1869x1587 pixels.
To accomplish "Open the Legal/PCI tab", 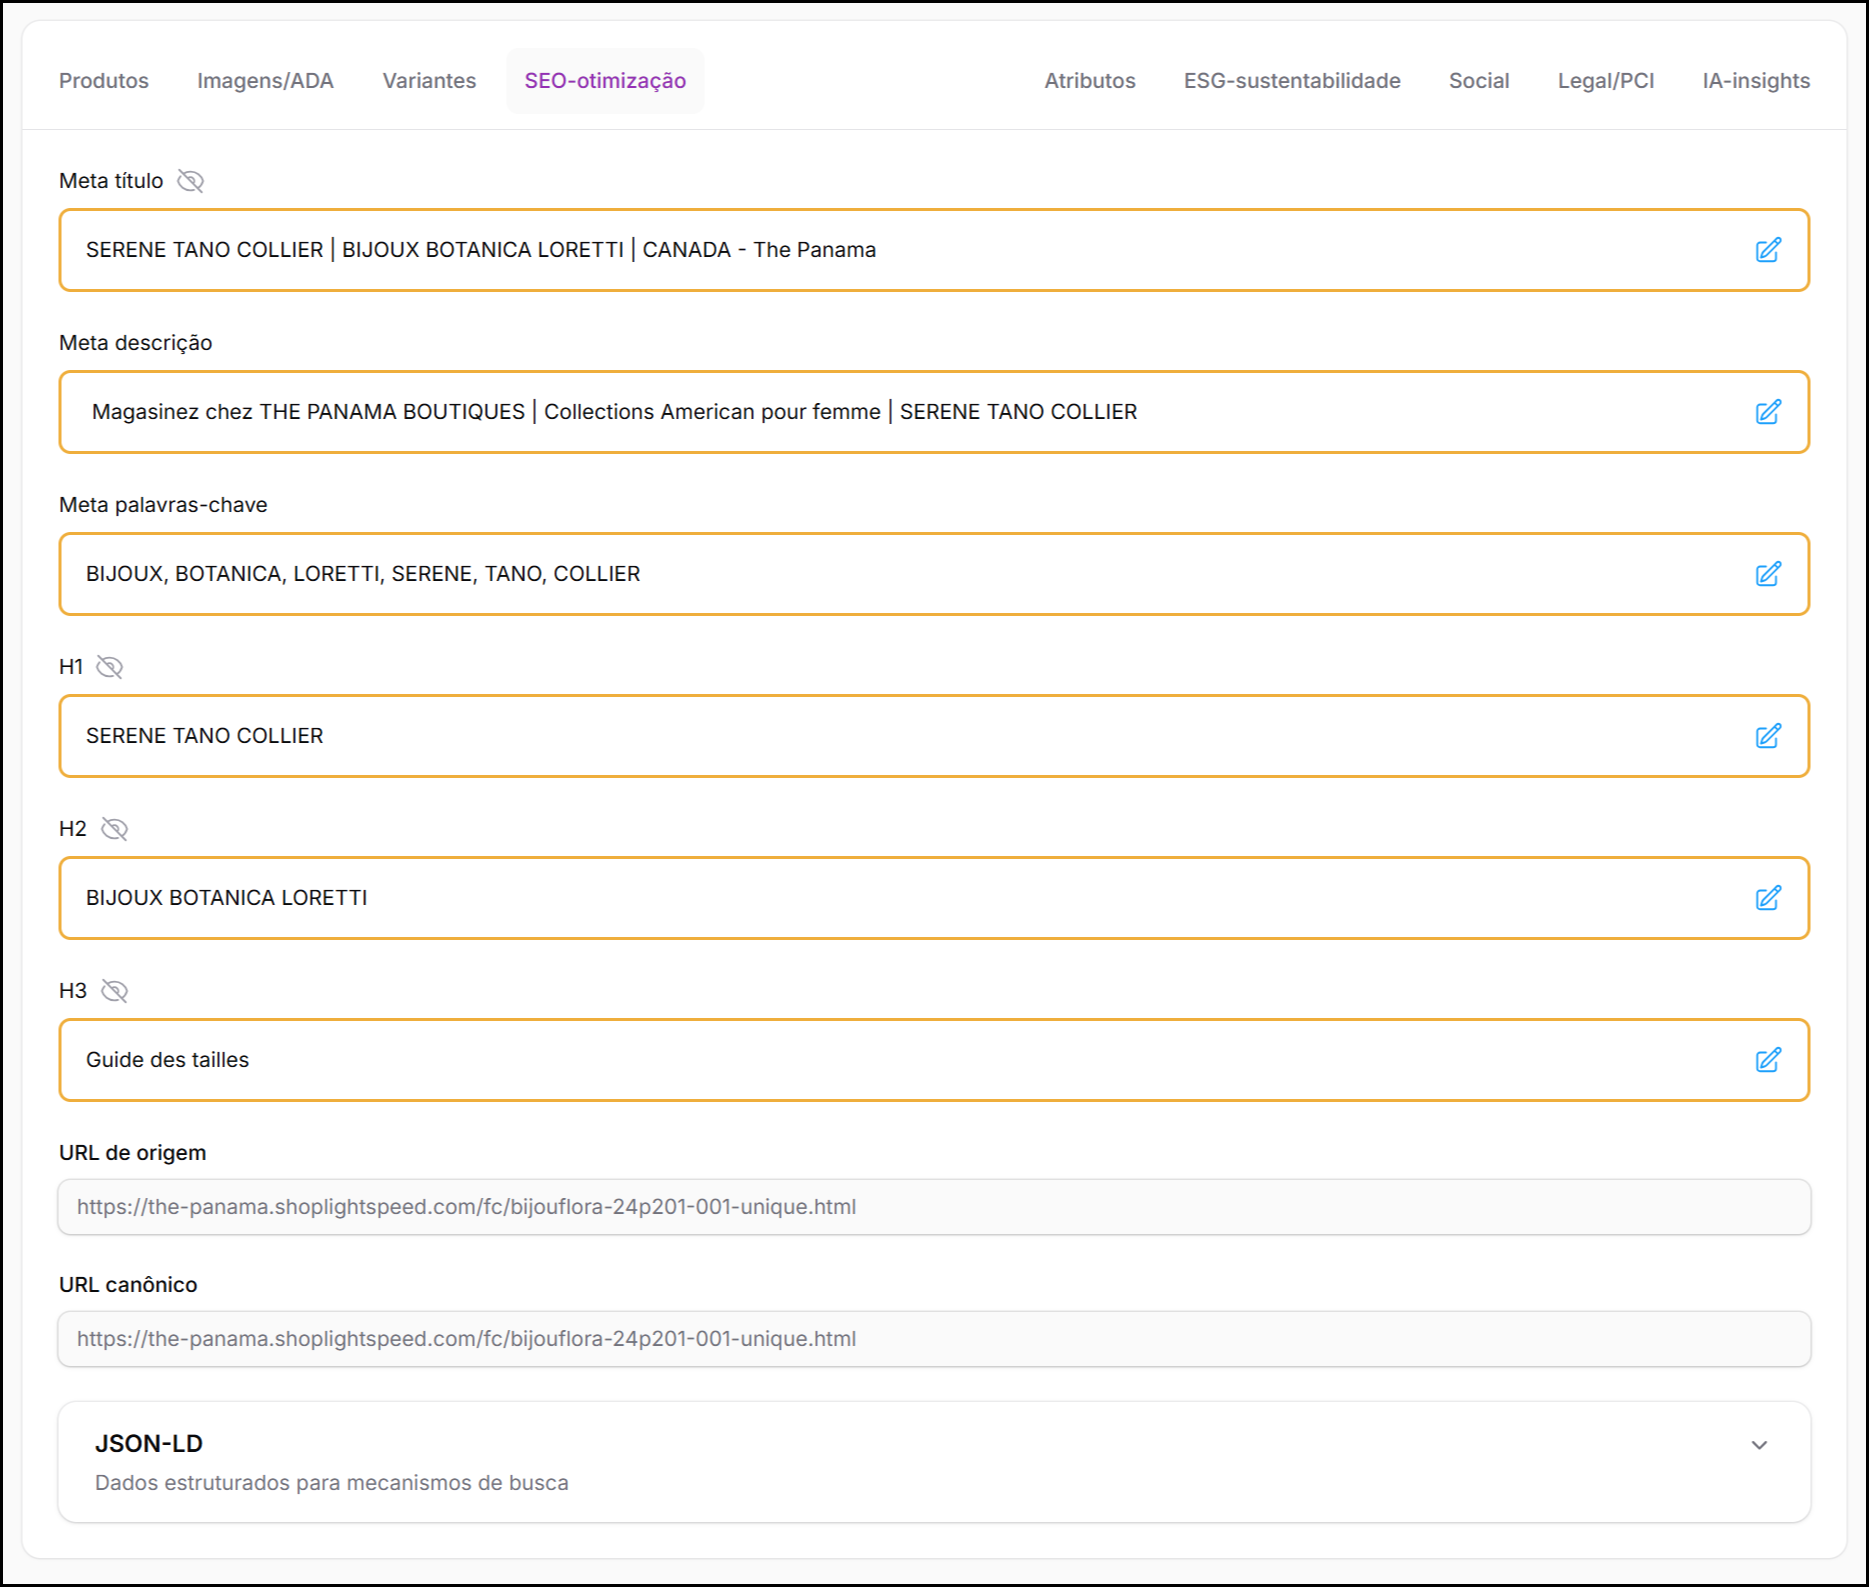I will coord(1605,81).
